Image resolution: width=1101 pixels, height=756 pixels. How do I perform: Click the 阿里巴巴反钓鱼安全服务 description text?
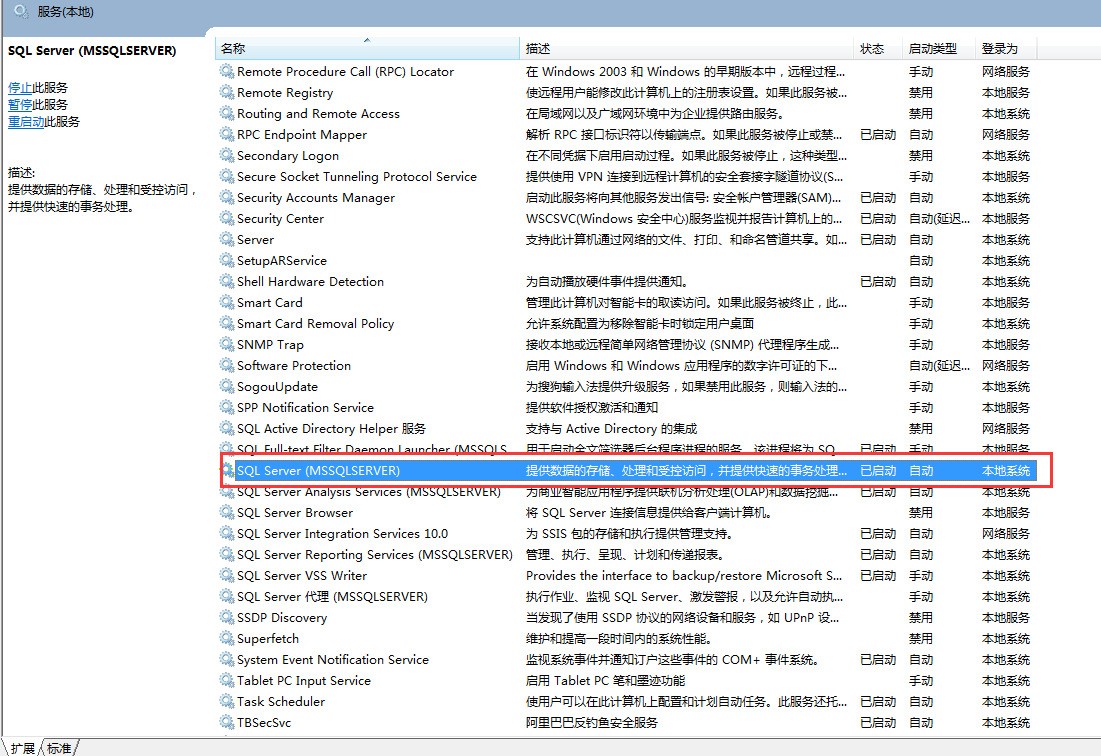591,722
